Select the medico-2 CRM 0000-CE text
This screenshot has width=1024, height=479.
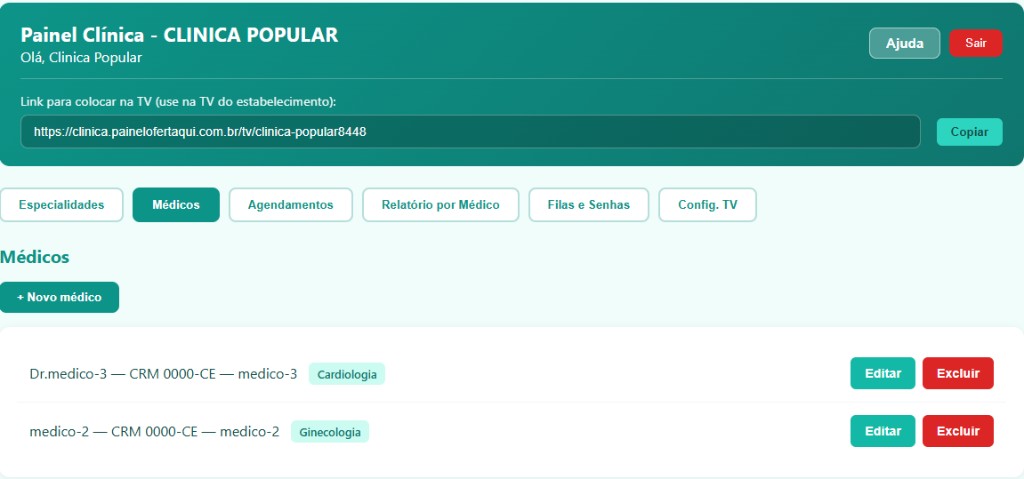[x=154, y=432]
